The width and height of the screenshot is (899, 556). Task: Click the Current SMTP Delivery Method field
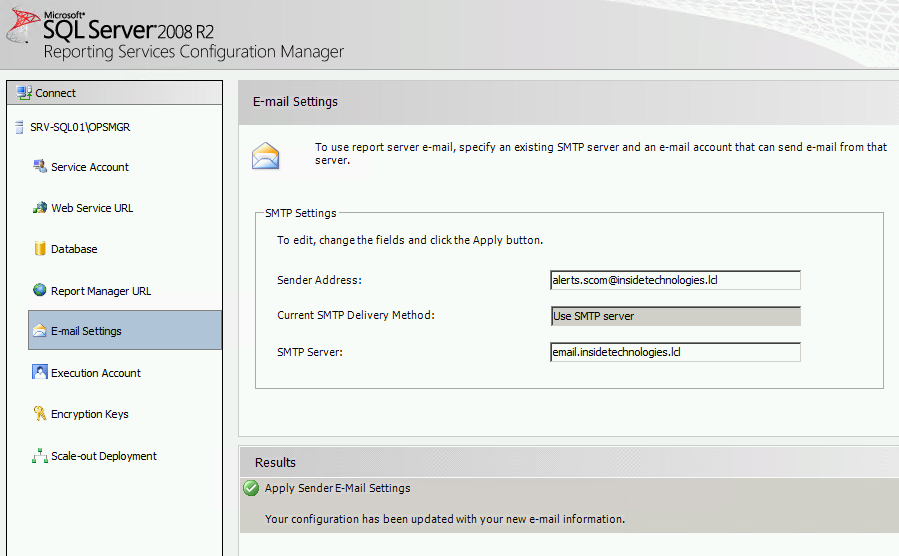point(675,316)
